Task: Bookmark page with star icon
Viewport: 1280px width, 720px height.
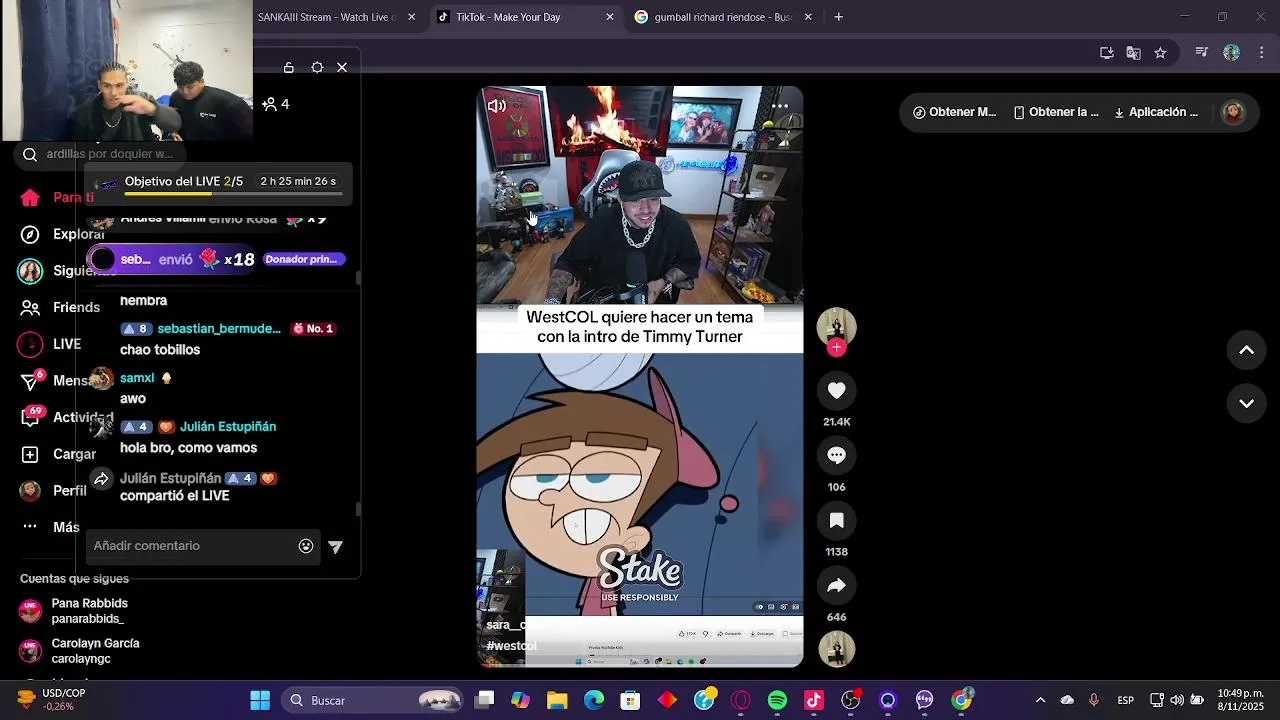Action: [1160, 53]
